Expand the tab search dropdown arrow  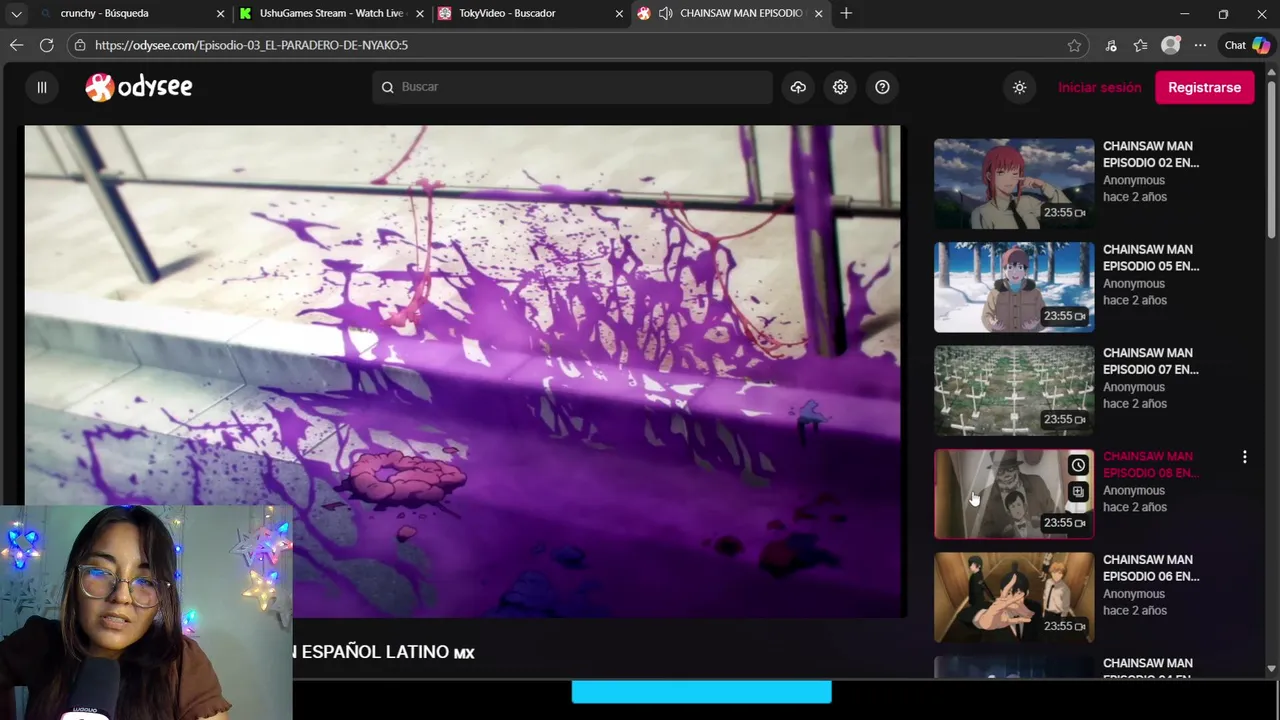tap(16, 14)
